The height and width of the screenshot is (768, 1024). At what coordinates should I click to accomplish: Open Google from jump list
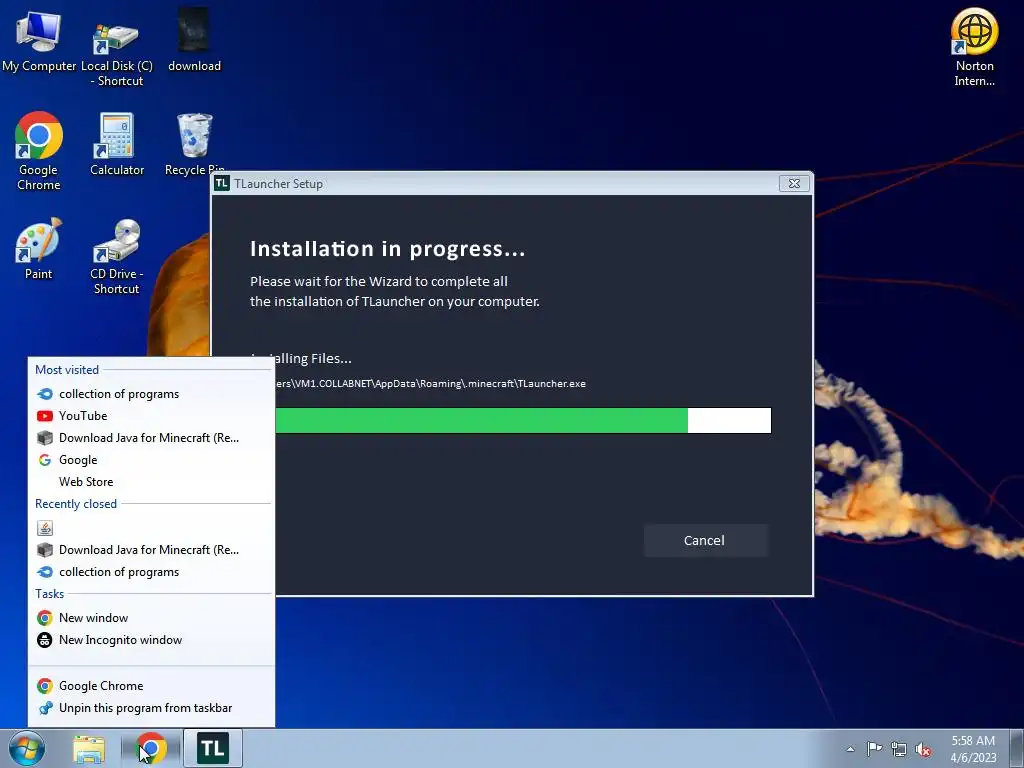(152, 460)
